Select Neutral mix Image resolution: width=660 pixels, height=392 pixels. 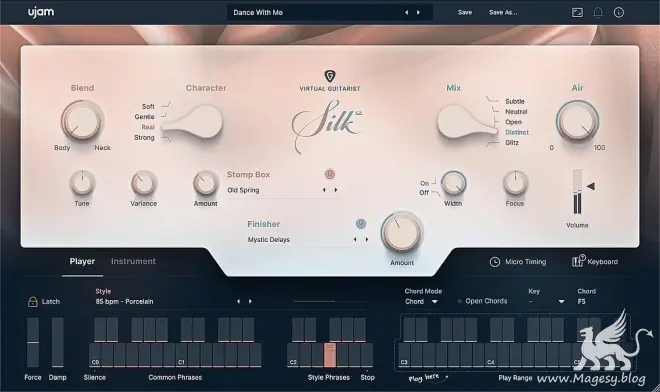click(x=516, y=112)
